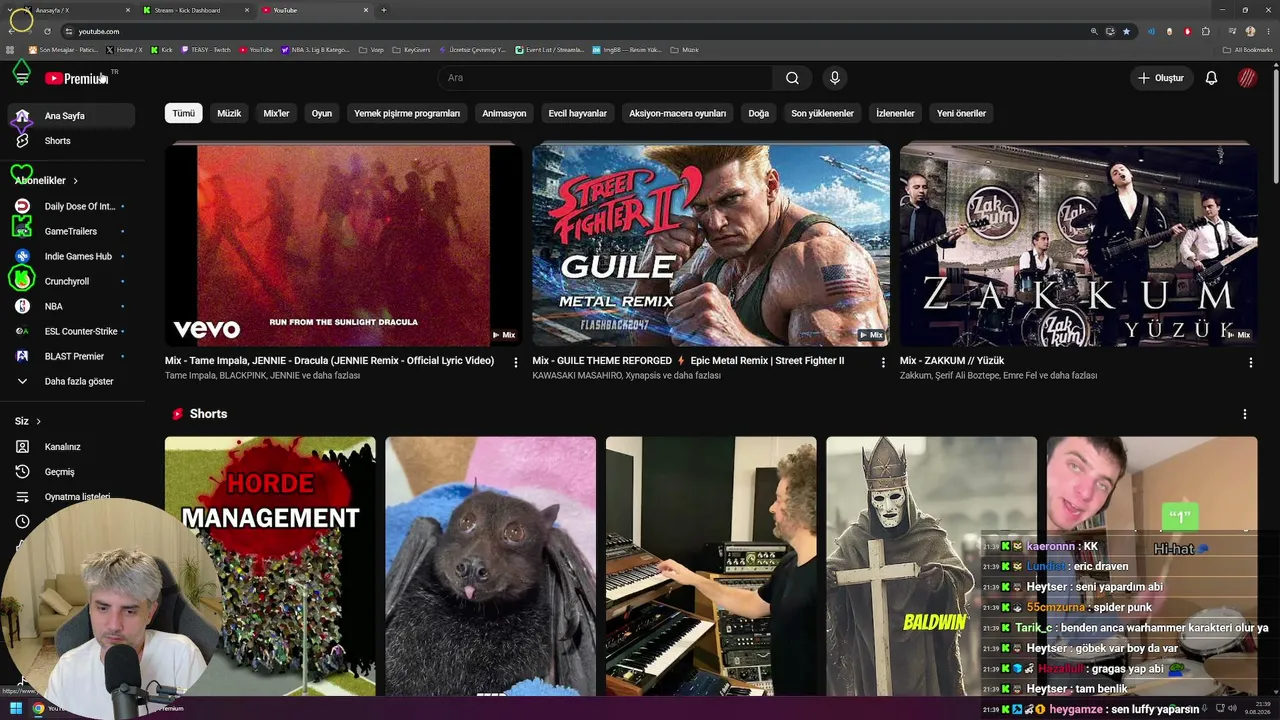
Task: Play the Street Fighter Guile mix thumbnail
Action: [711, 245]
